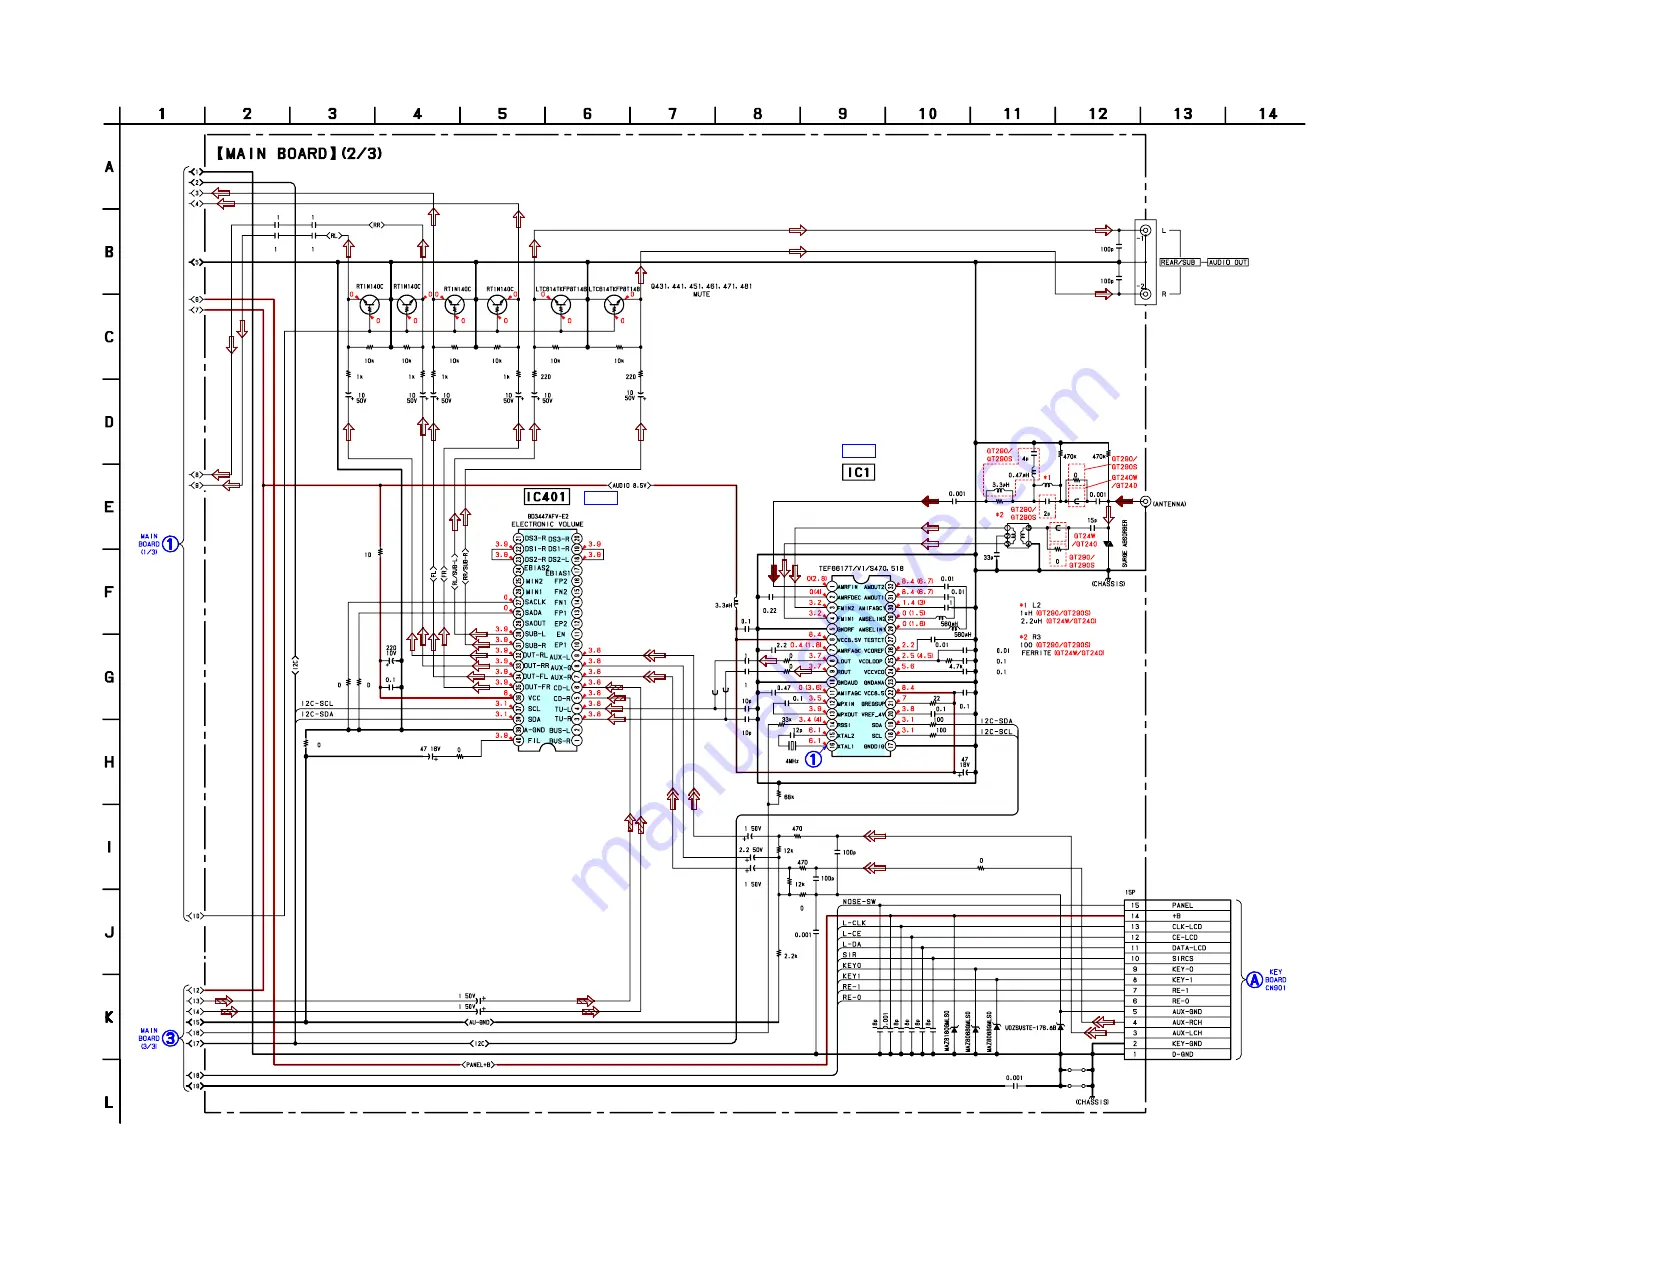
Task: Click the "UDZSUSTE-17B.6B" diode part label
Action: click(1030, 1028)
